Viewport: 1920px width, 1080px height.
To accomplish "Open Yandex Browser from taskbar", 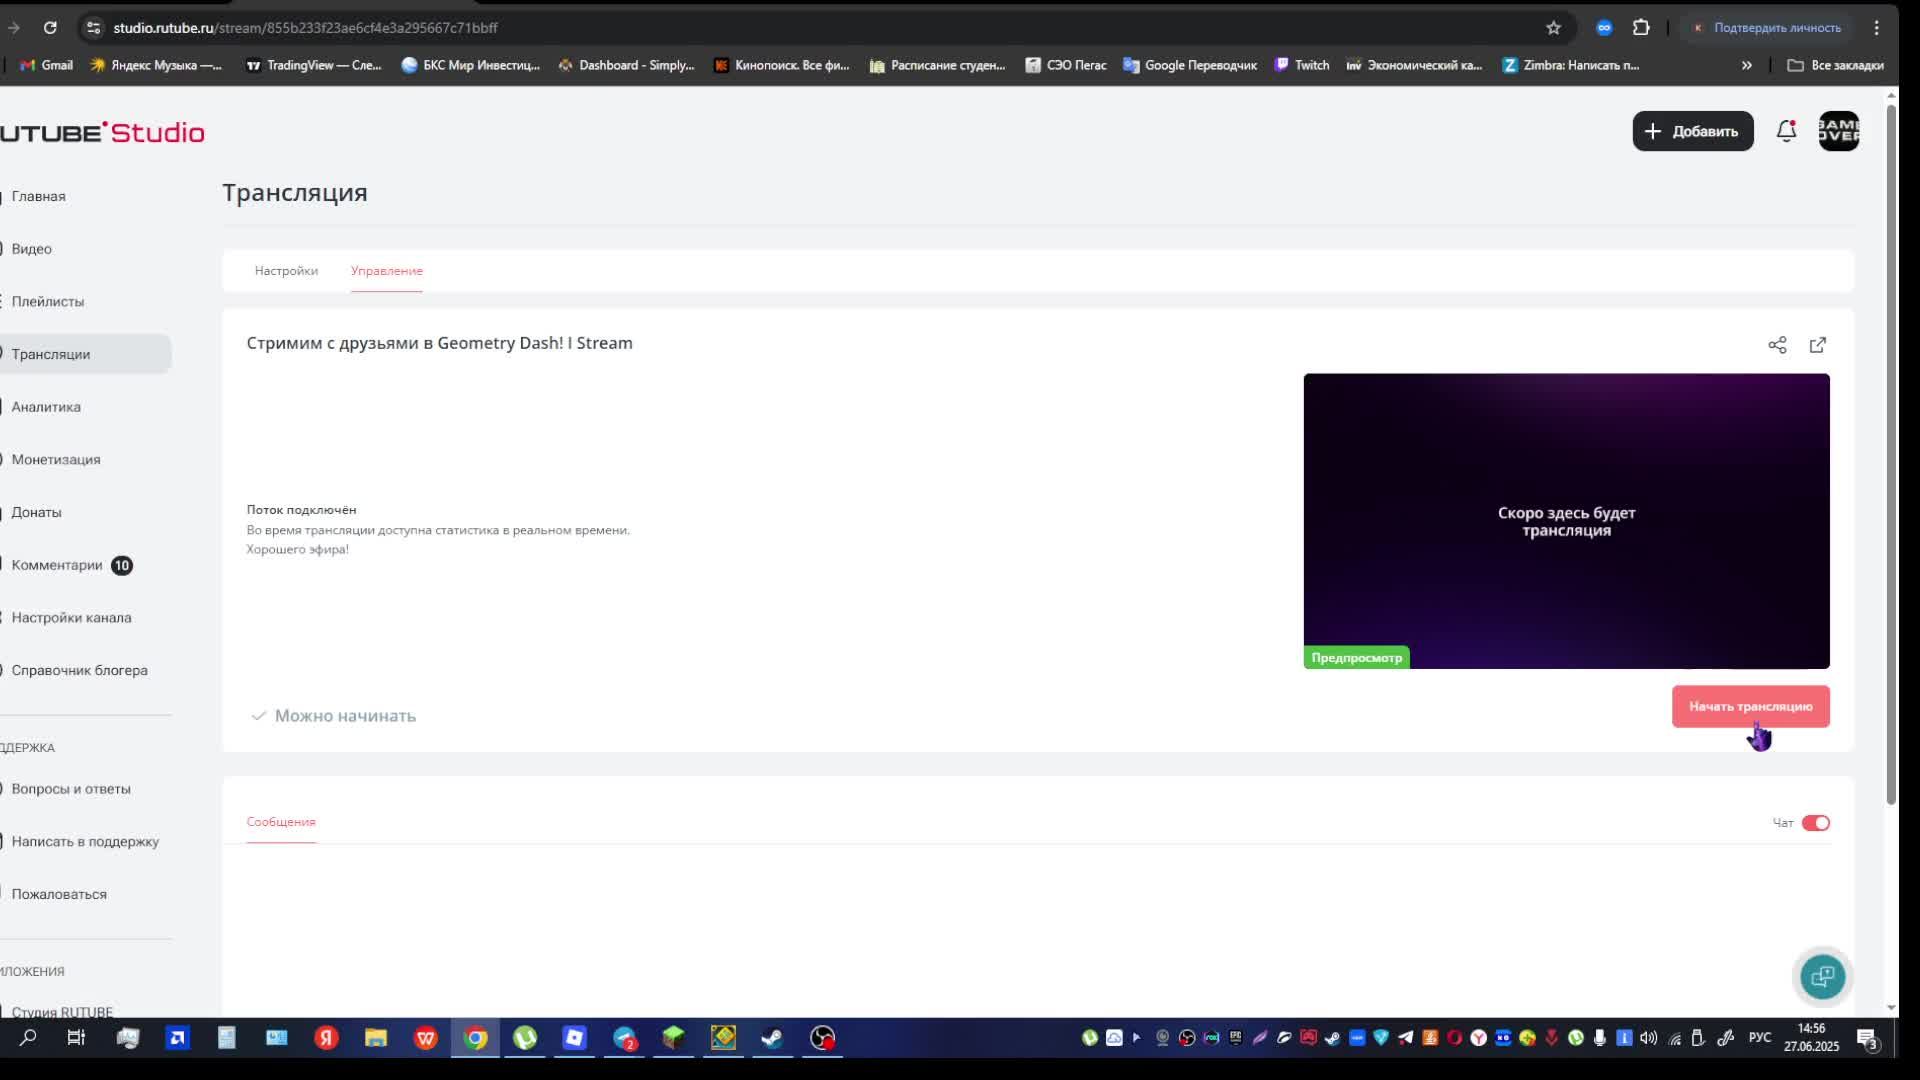I will coord(327,1038).
